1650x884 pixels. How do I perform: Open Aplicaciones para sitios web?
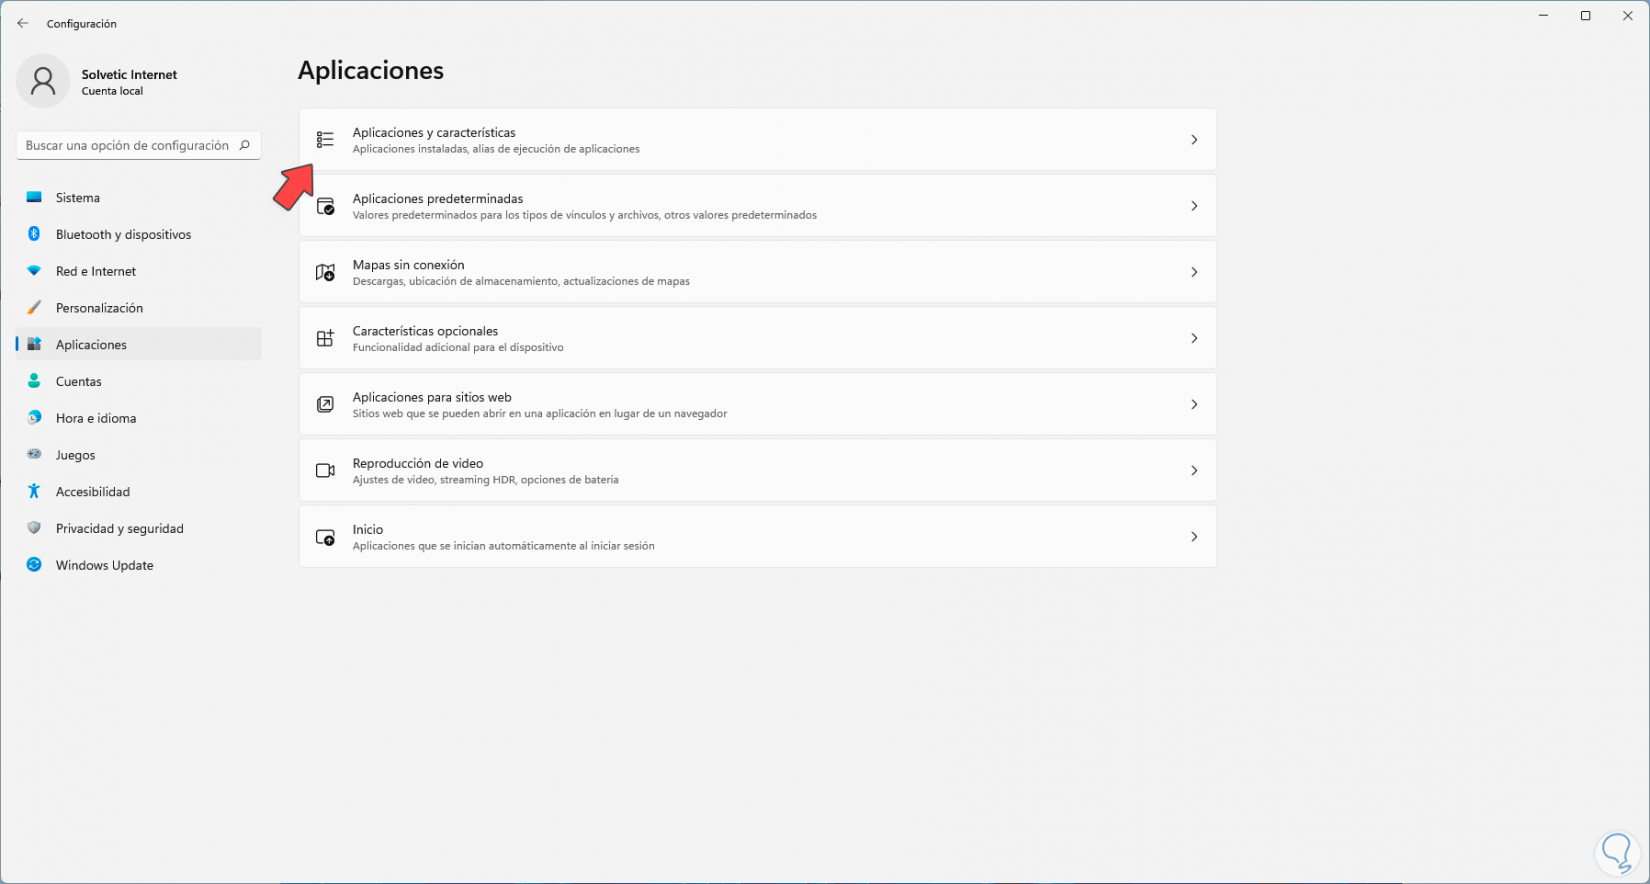click(757, 404)
